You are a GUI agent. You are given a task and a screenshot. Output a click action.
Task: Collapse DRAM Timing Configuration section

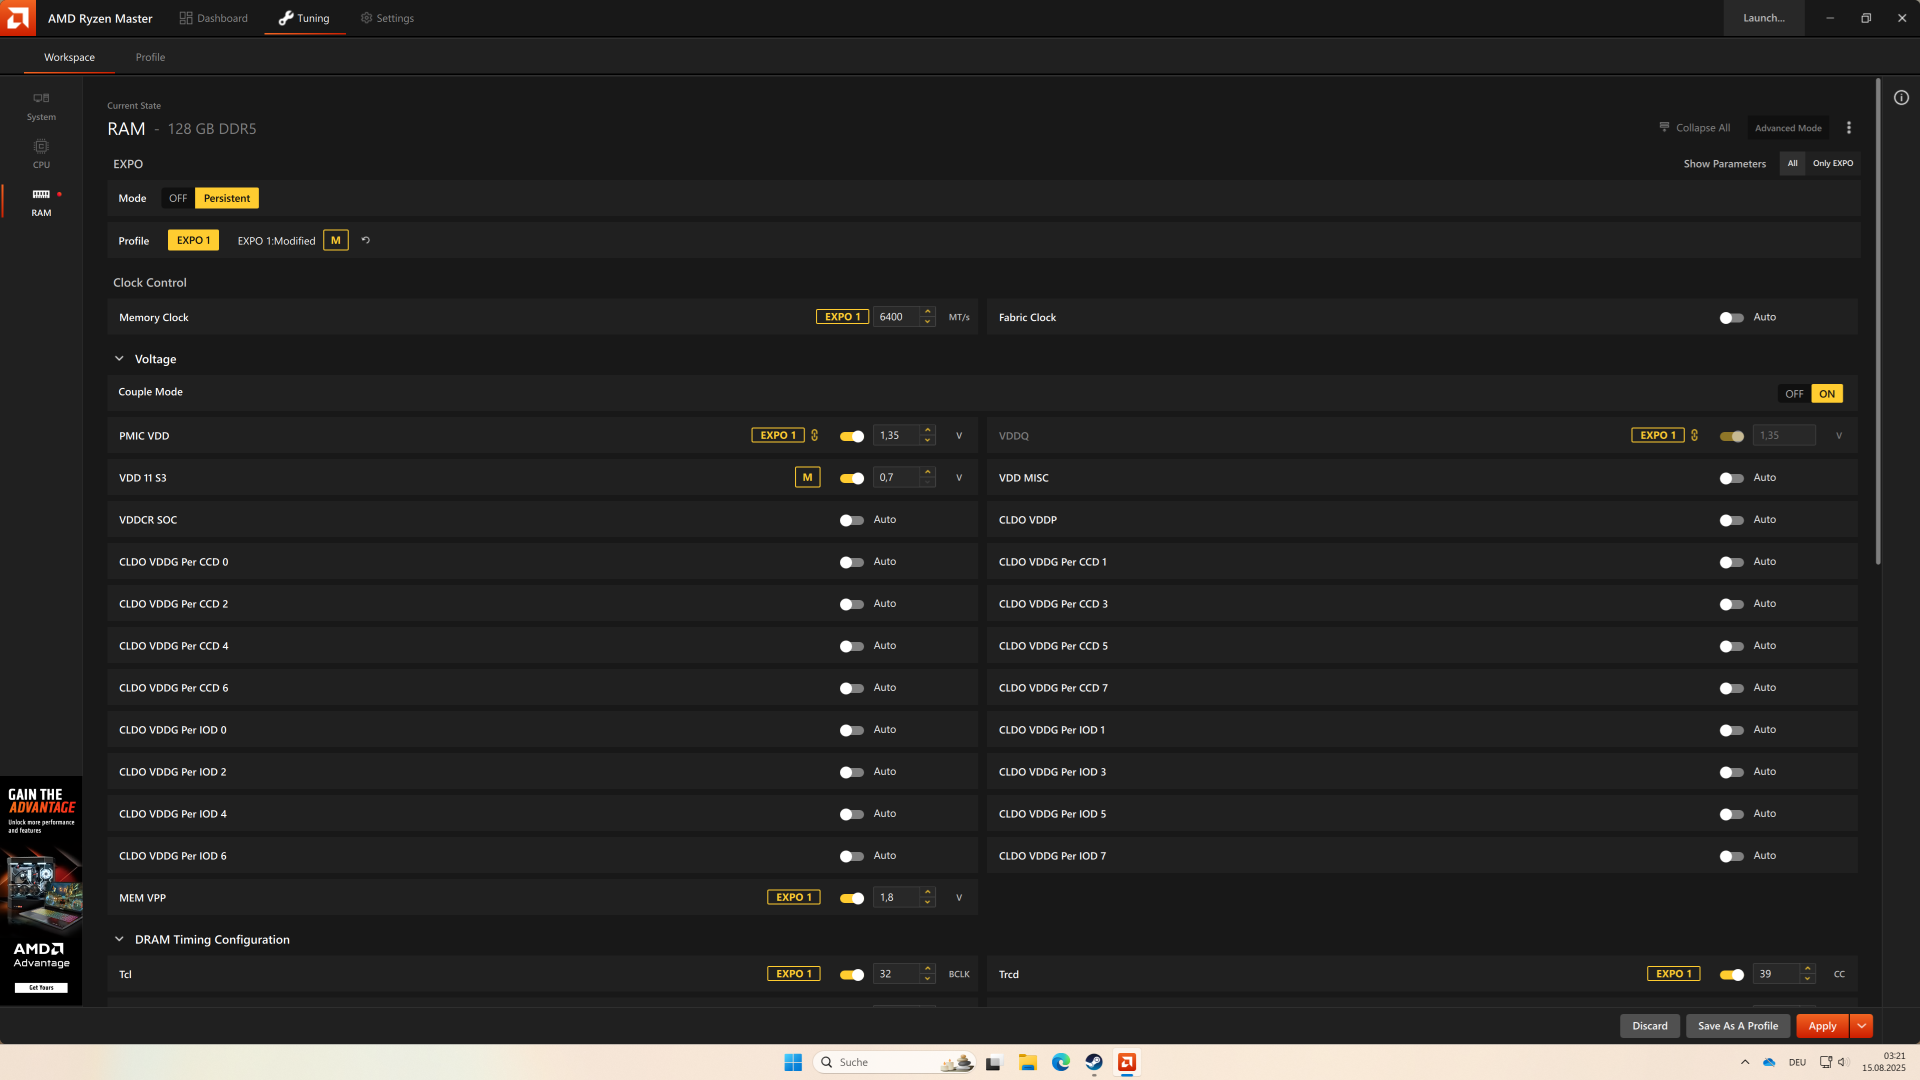pyautogui.click(x=119, y=939)
